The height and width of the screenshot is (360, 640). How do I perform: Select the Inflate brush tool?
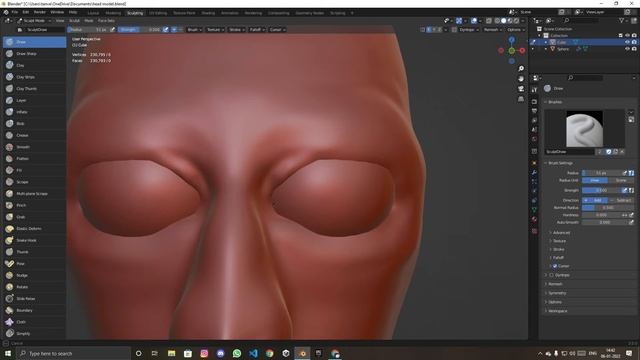tap(34, 112)
